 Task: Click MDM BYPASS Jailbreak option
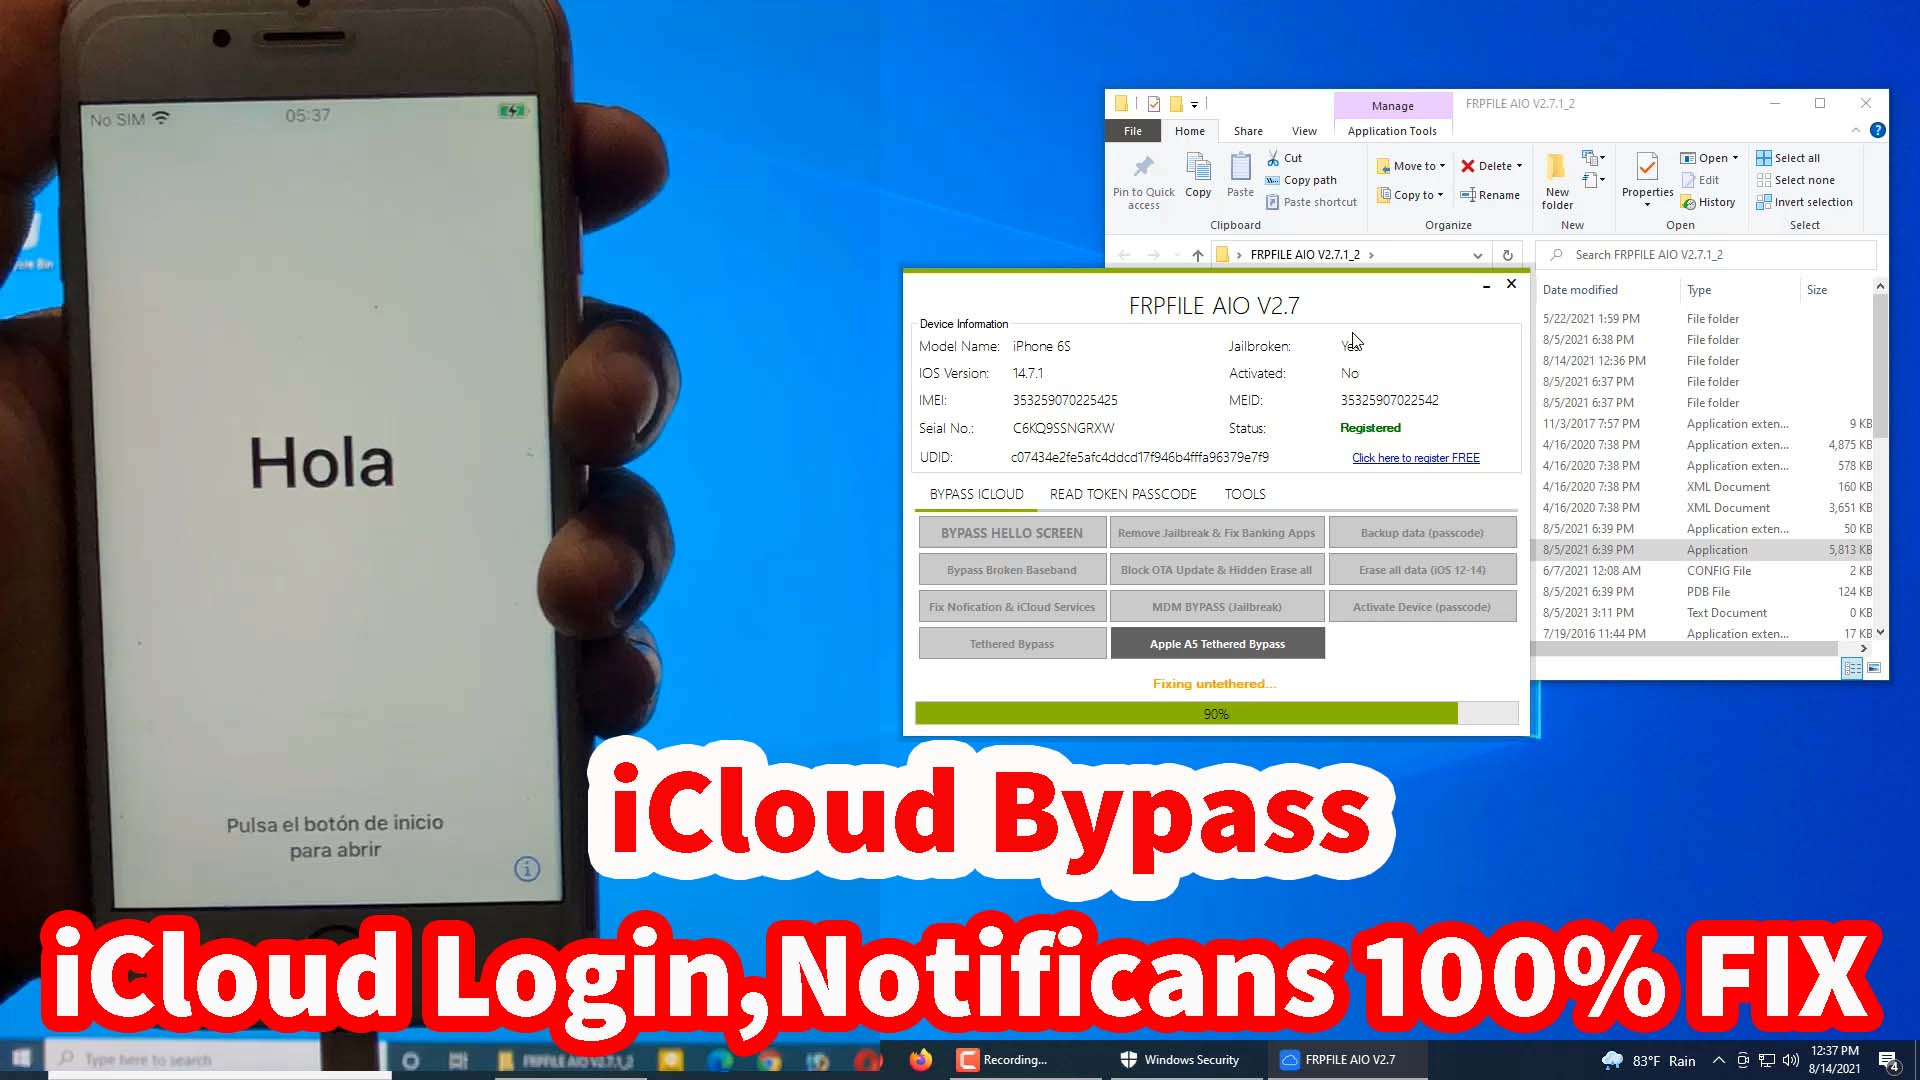(x=1216, y=605)
